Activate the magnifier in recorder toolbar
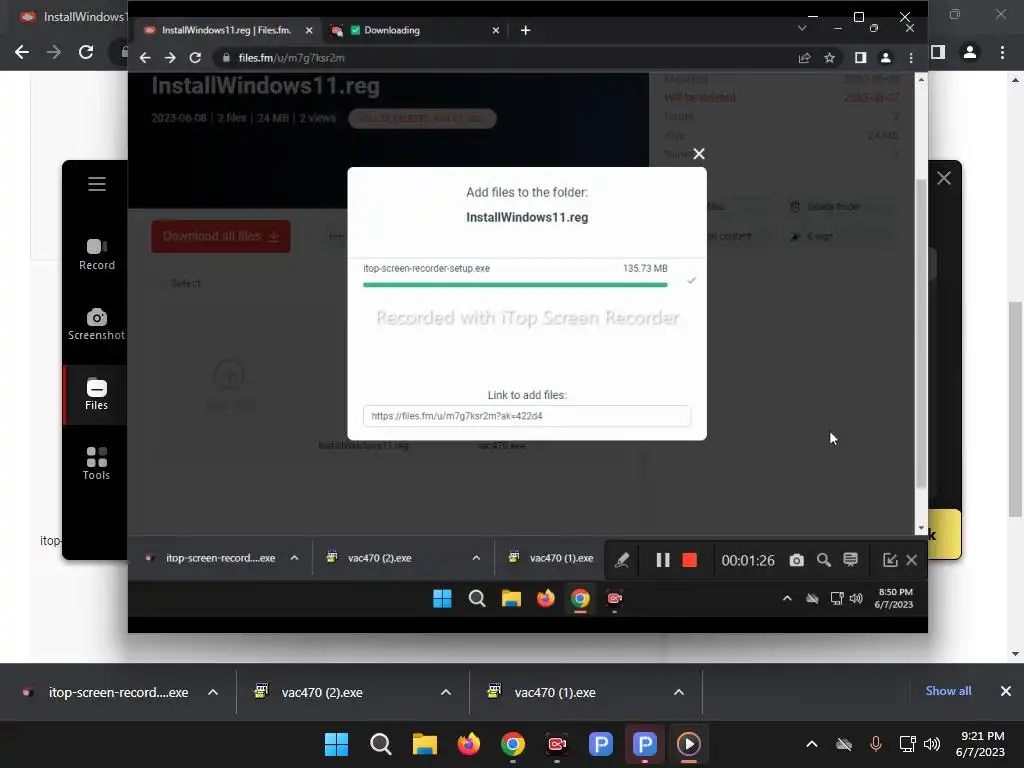1024x768 pixels. [x=824, y=560]
